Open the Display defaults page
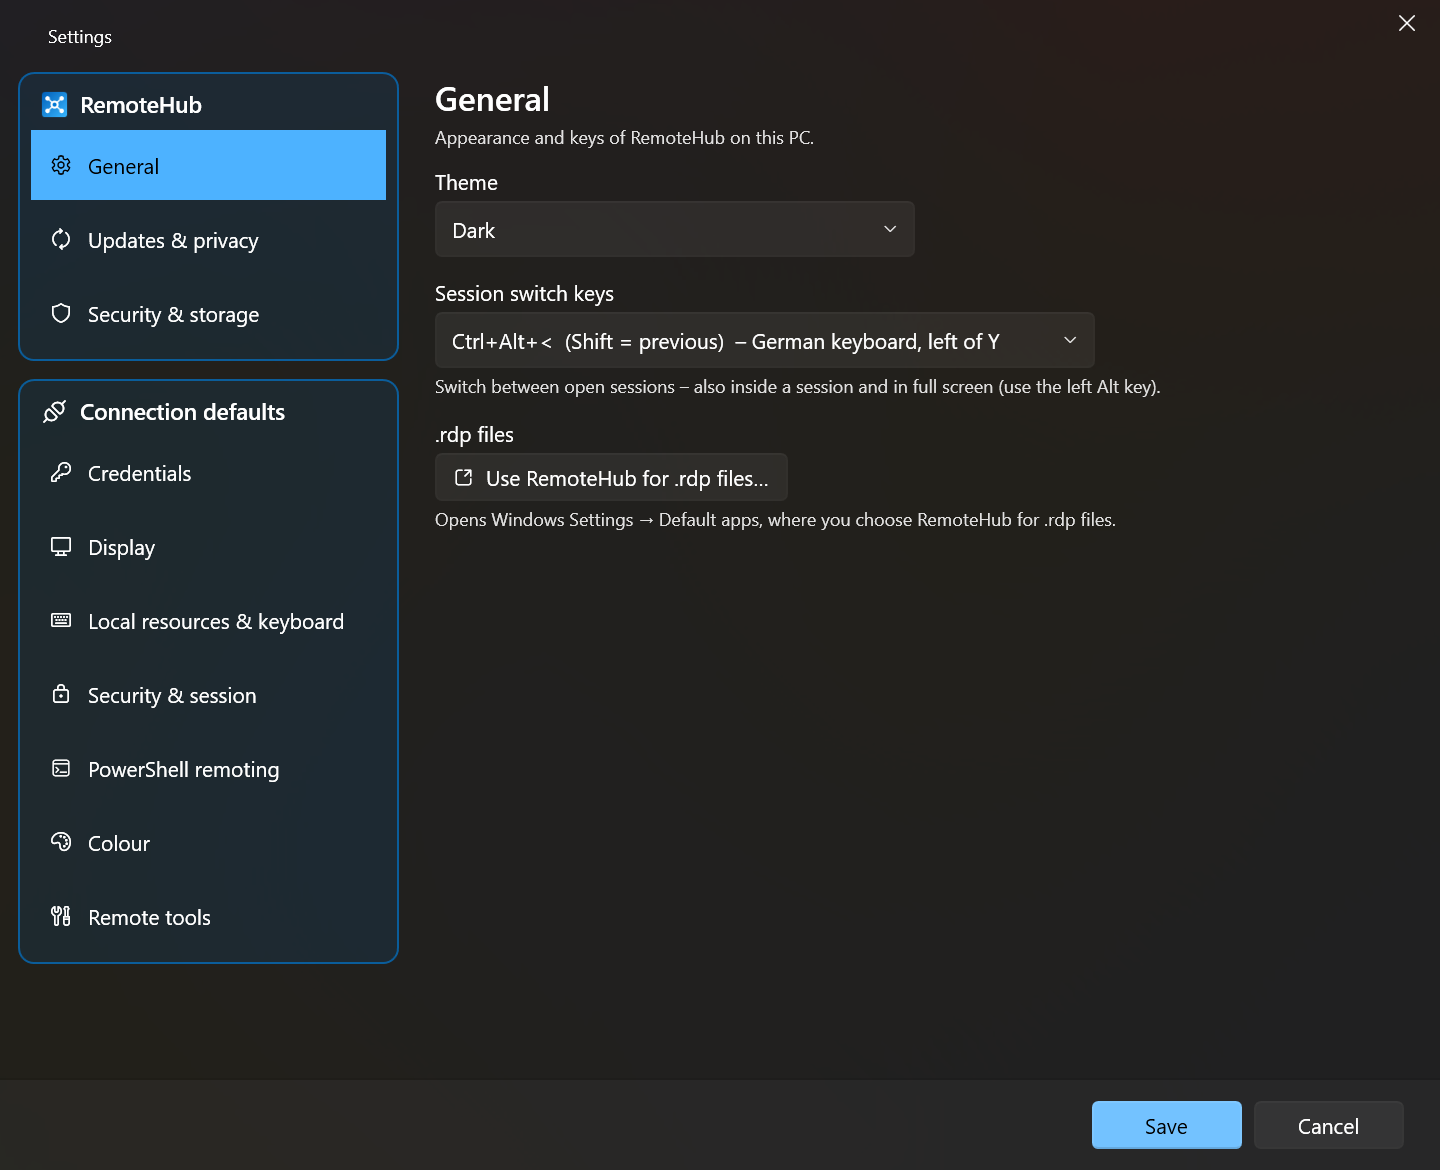The image size is (1440, 1170). tap(208, 547)
